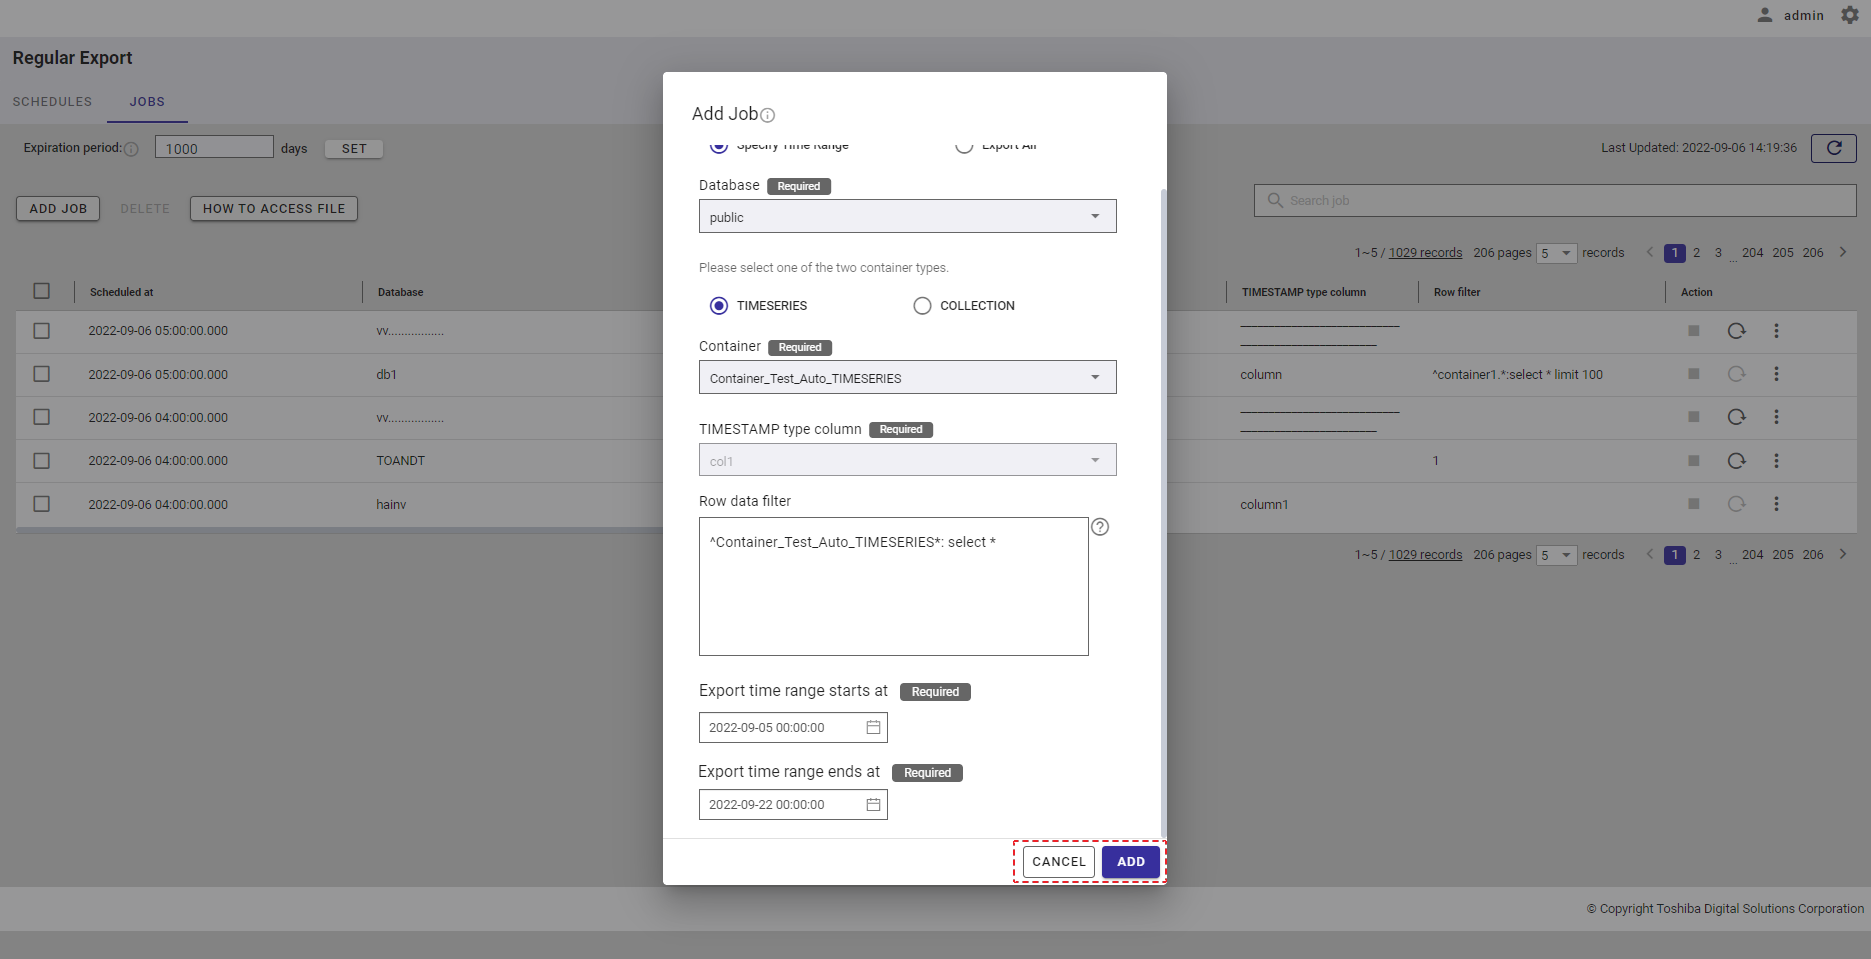
Task: Expand the Database dropdown
Action: [x=1095, y=217]
